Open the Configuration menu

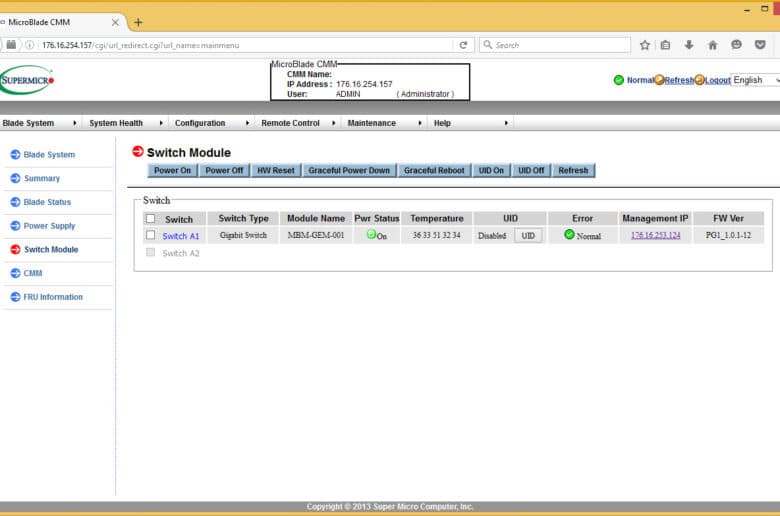[200, 123]
